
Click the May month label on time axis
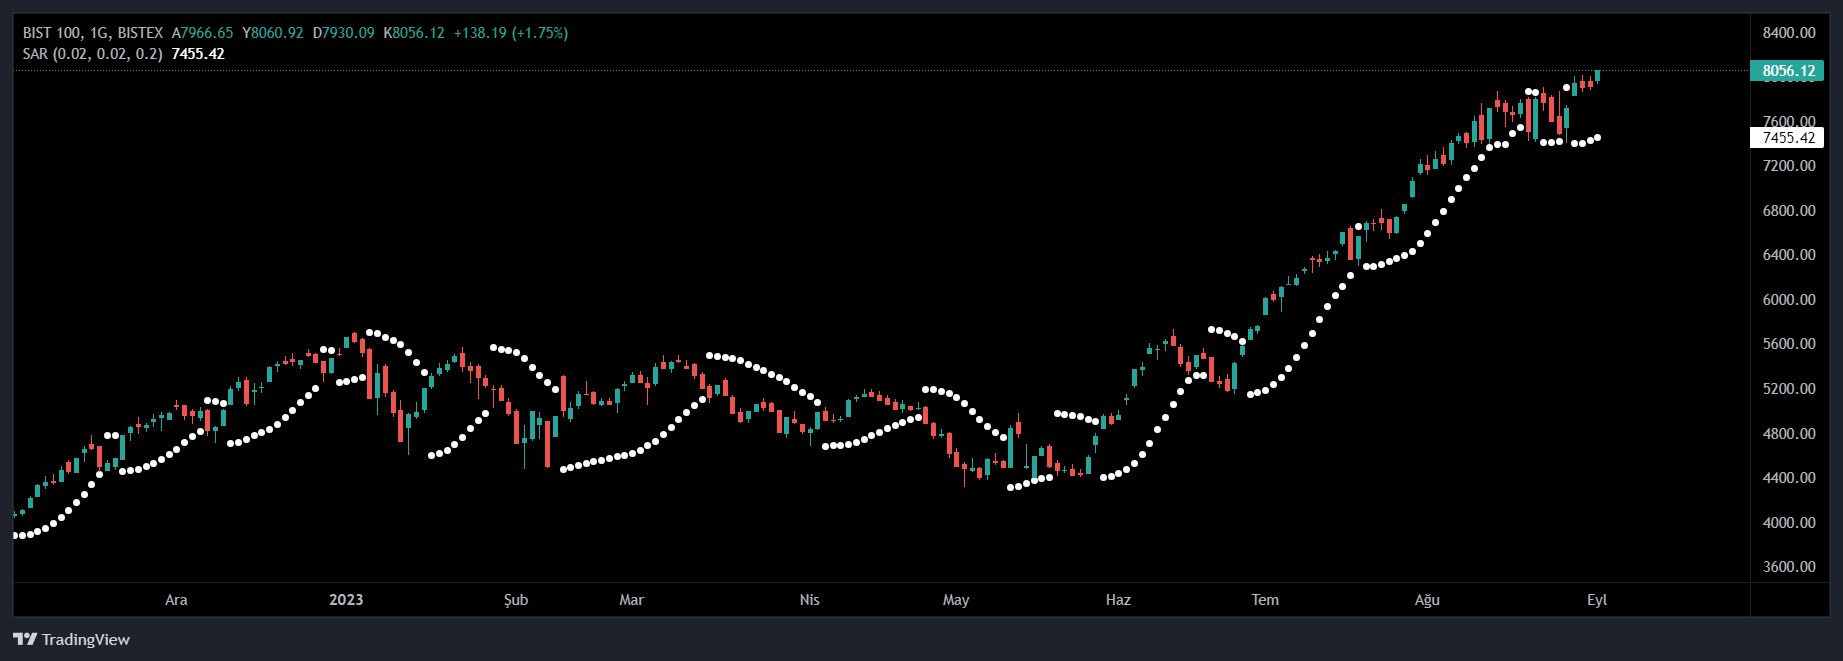[x=956, y=600]
